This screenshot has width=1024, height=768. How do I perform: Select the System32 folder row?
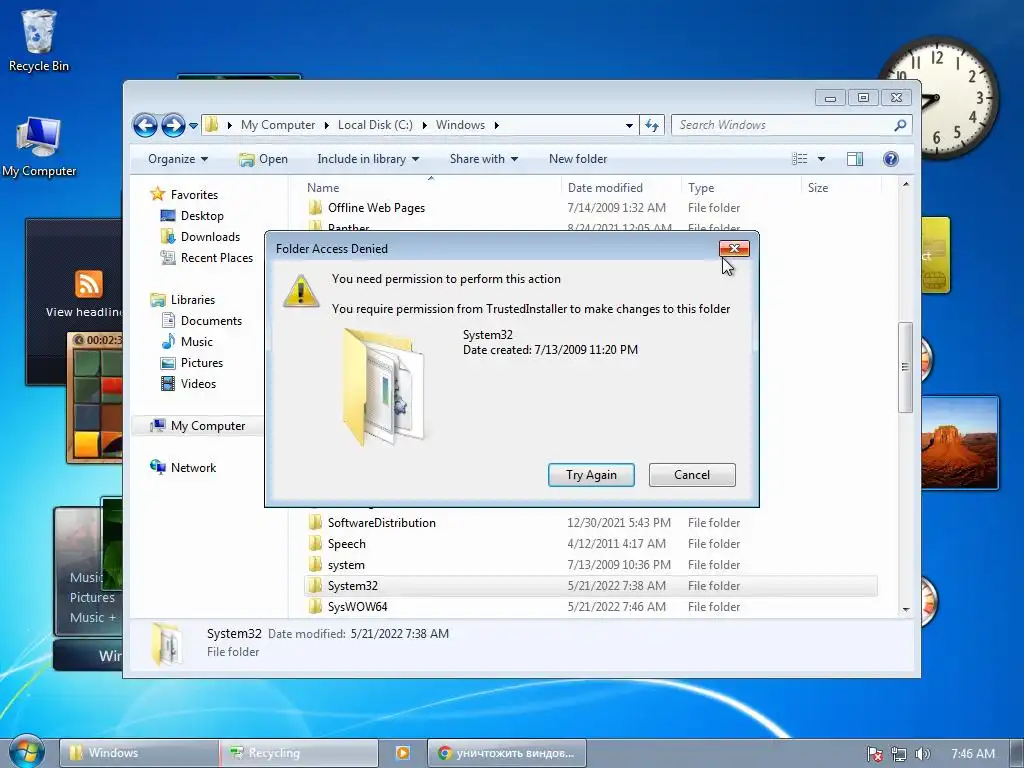591,586
